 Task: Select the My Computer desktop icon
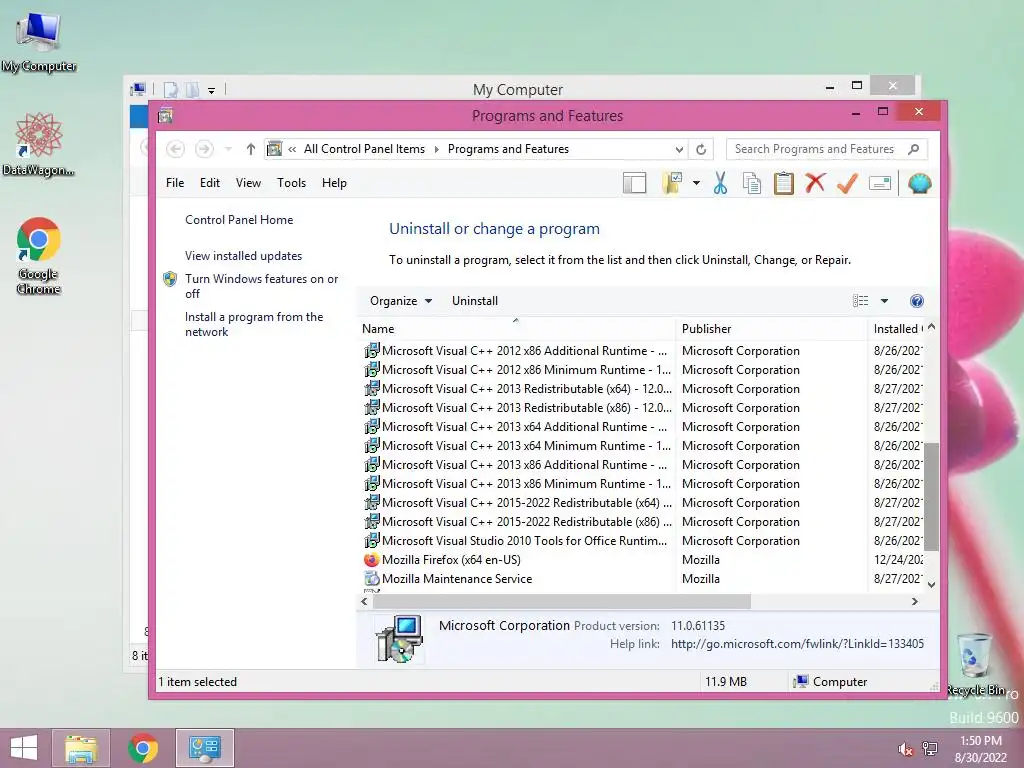[39, 40]
